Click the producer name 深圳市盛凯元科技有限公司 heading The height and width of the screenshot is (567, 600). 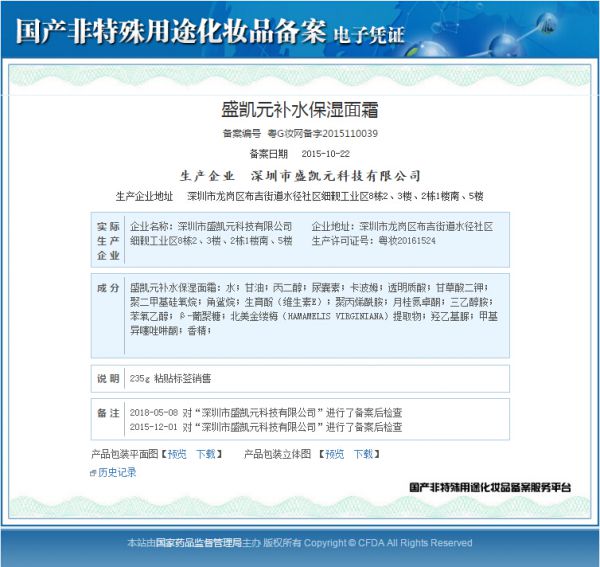pos(336,176)
